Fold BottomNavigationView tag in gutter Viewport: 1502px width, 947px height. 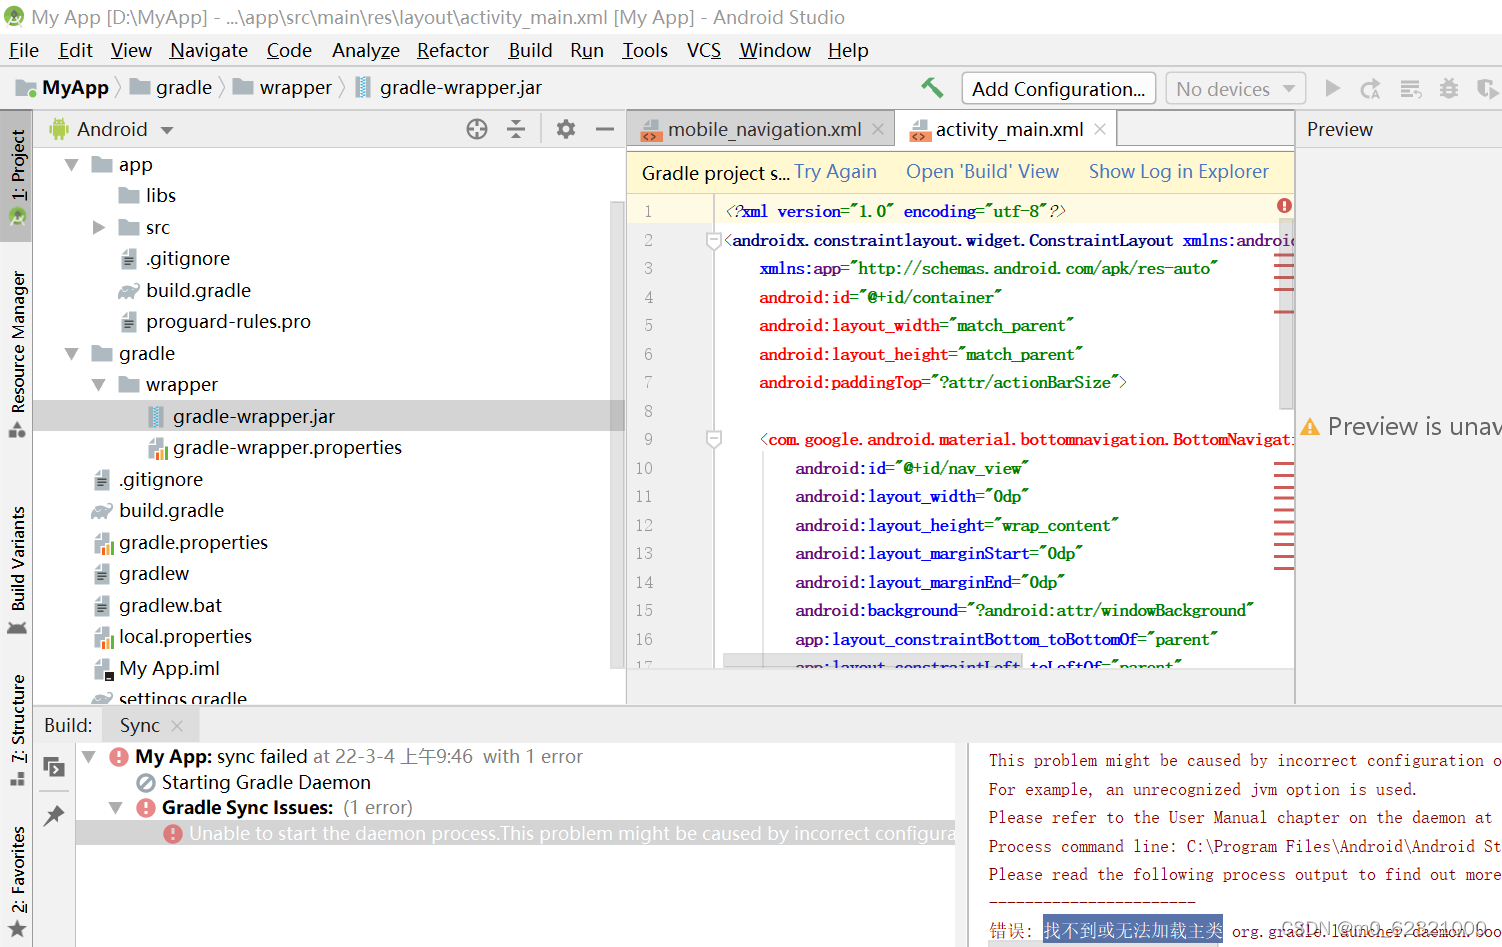click(714, 439)
